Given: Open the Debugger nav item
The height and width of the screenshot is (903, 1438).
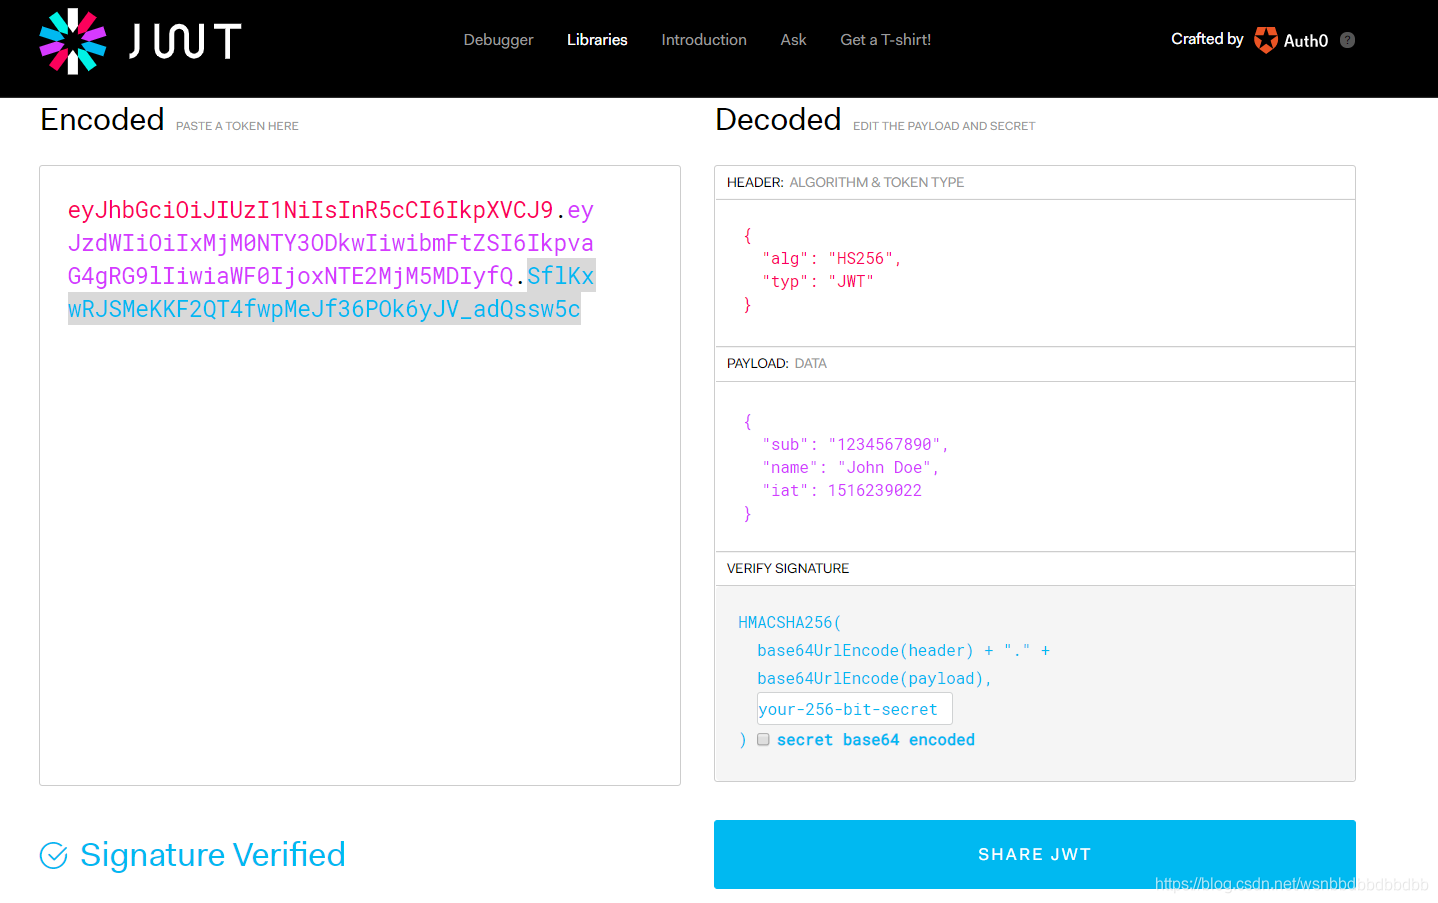Looking at the screenshot, I should (498, 40).
